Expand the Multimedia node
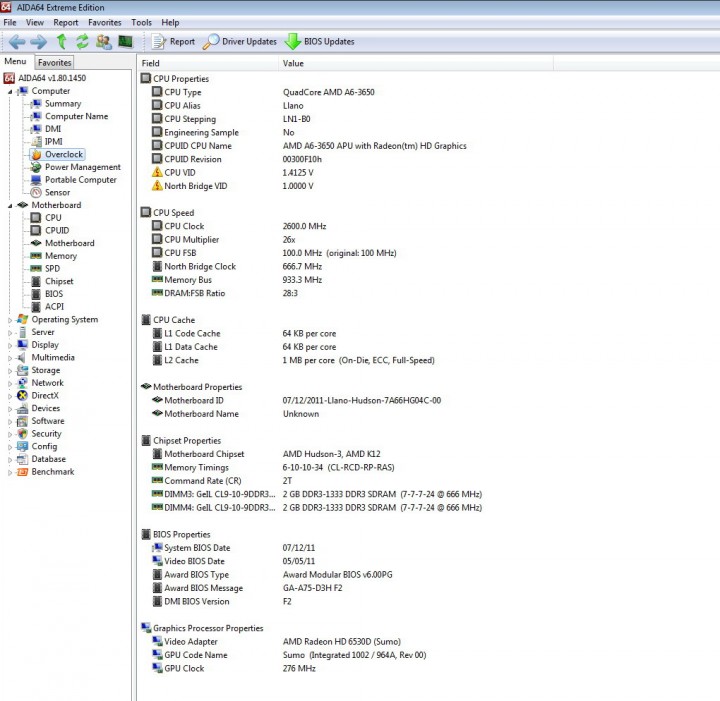Viewport: 720px width, 701px height. click(x=10, y=358)
